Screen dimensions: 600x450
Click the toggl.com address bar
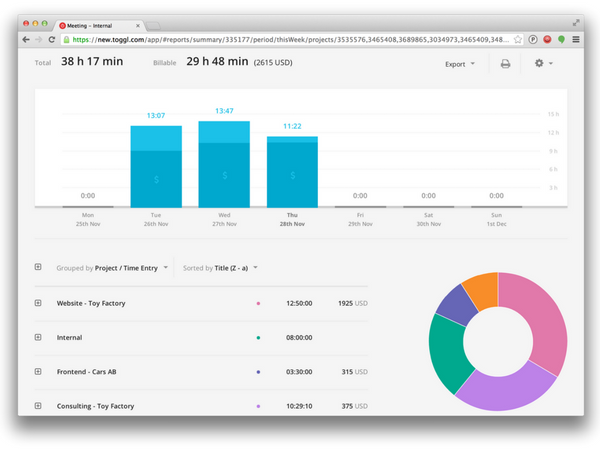point(291,39)
